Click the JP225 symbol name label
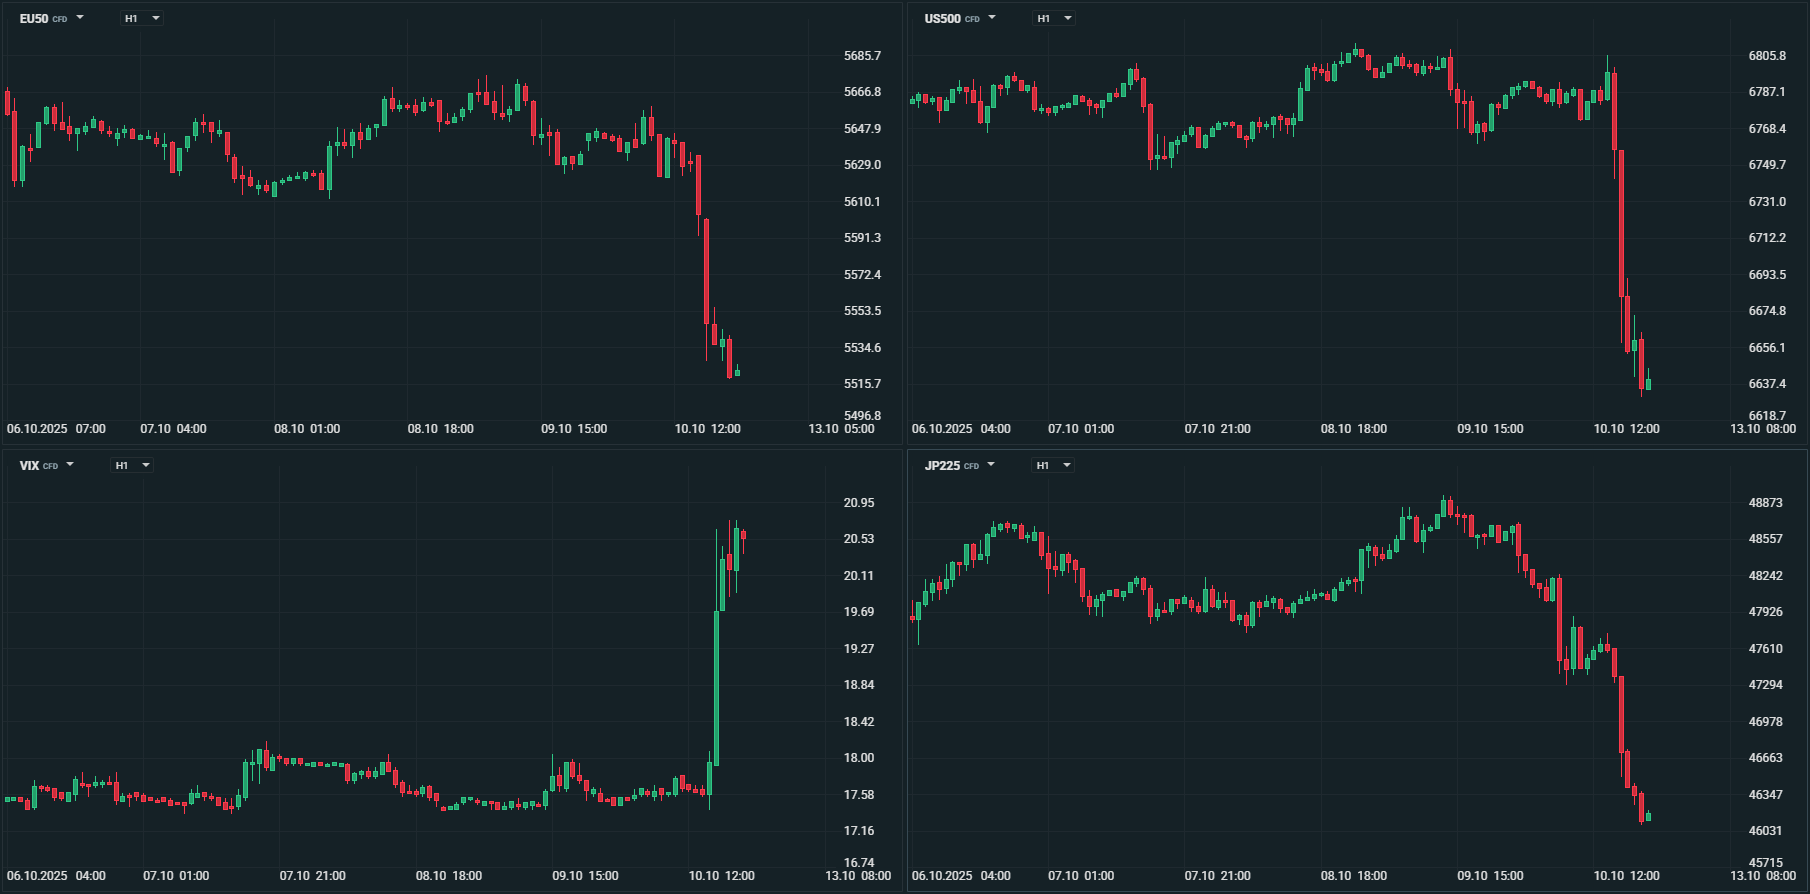This screenshot has height=894, width=1810. click(942, 466)
